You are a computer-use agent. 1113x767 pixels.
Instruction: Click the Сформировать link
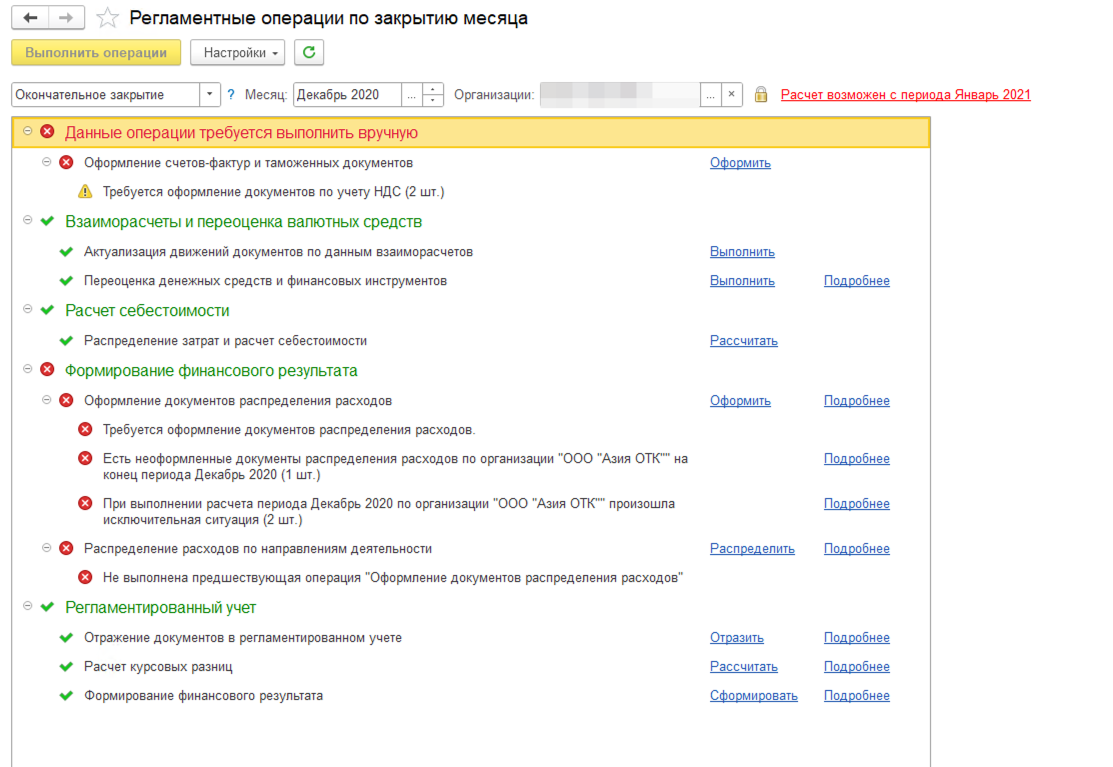pyautogui.click(x=753, y=696)
